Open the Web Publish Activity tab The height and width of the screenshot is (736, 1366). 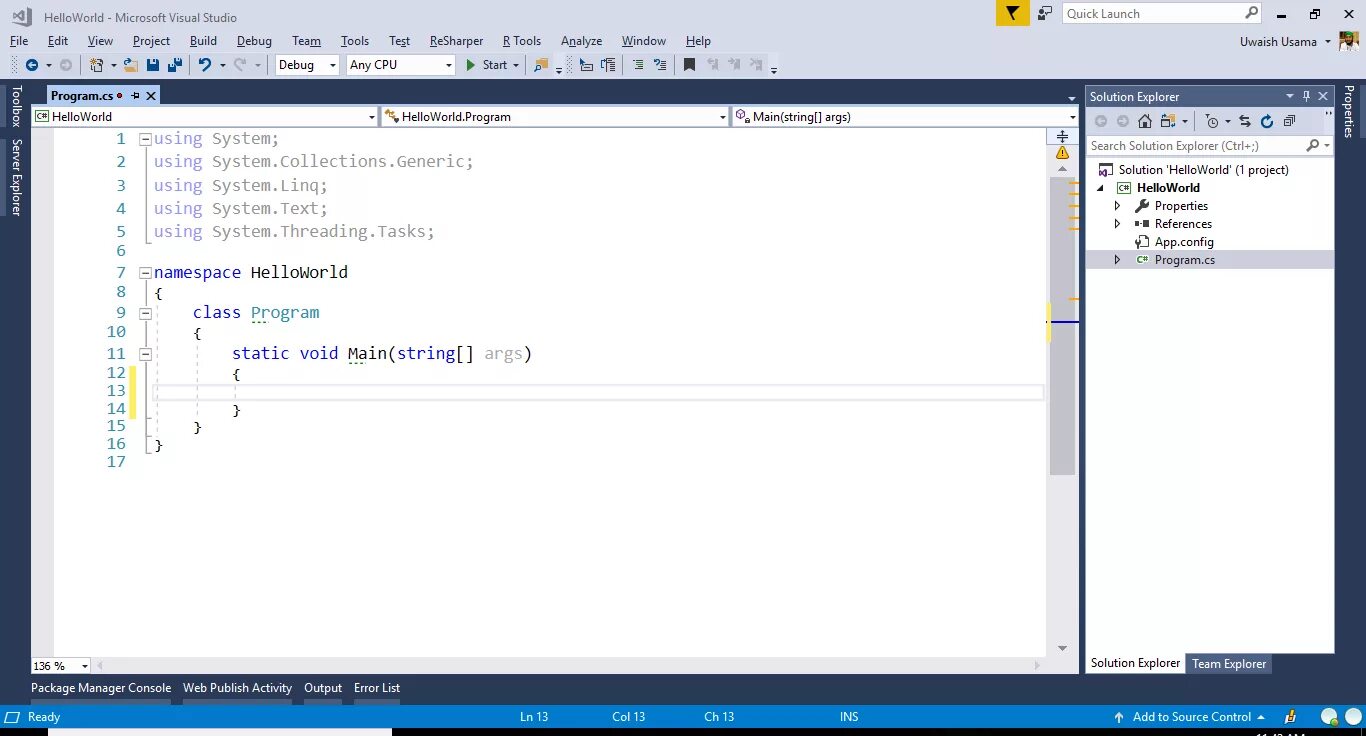pos(237,688)
